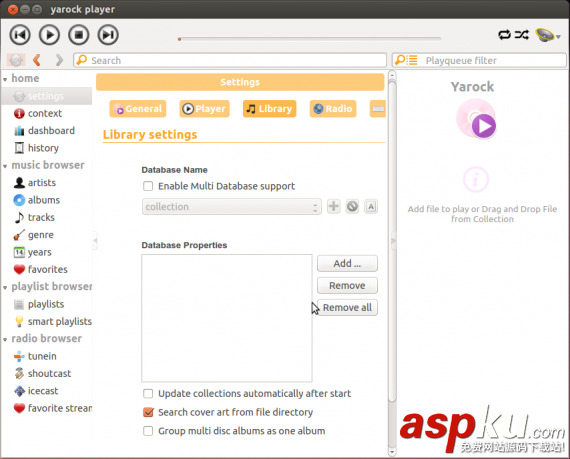Screen dimensions: 570x459
Task: Open the volume speaker menu
Action: [x=547, y=35]
